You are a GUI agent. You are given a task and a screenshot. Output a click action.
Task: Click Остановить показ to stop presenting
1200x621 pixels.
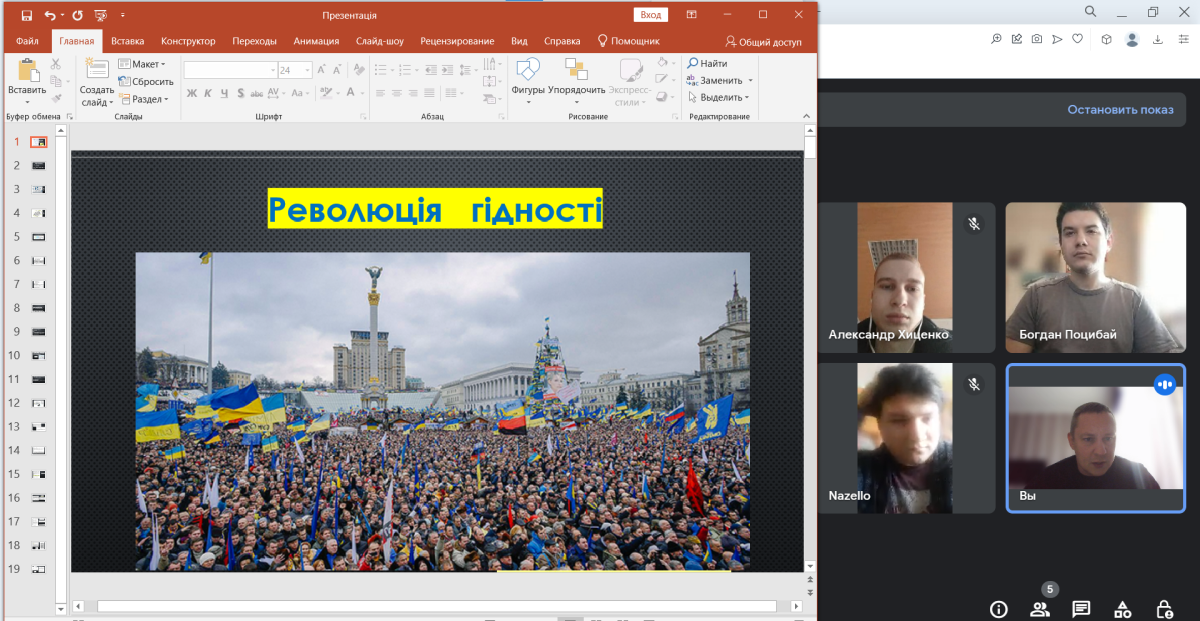(x=1120, y=110)
